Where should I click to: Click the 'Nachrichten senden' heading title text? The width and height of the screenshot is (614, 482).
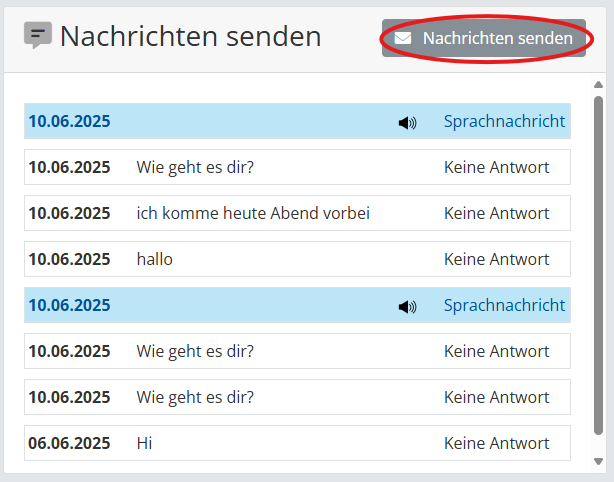pos(190,37)
